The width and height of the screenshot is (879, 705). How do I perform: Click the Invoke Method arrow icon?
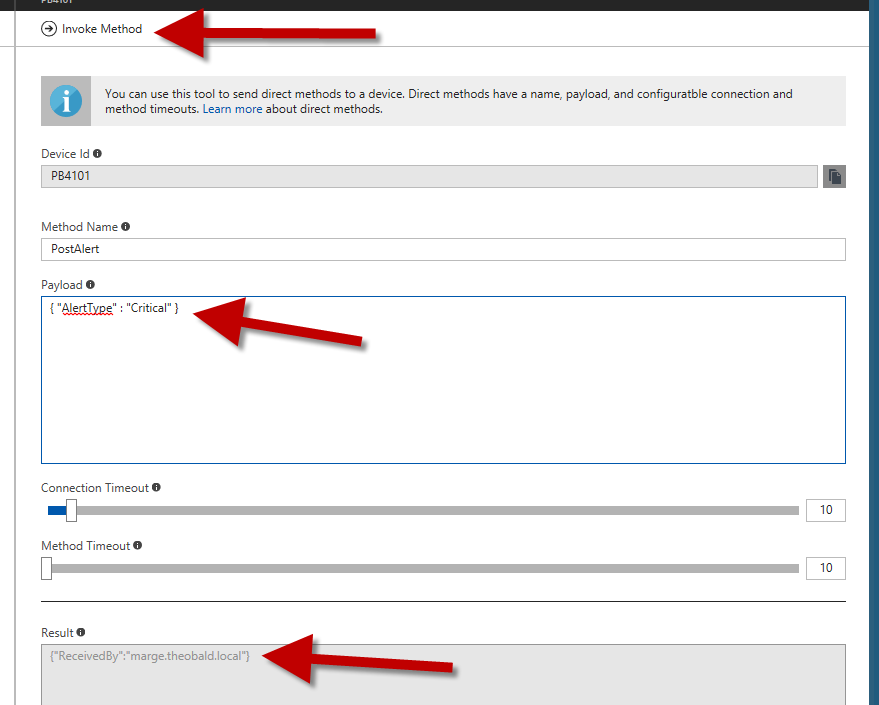click(x=49, y=29)
